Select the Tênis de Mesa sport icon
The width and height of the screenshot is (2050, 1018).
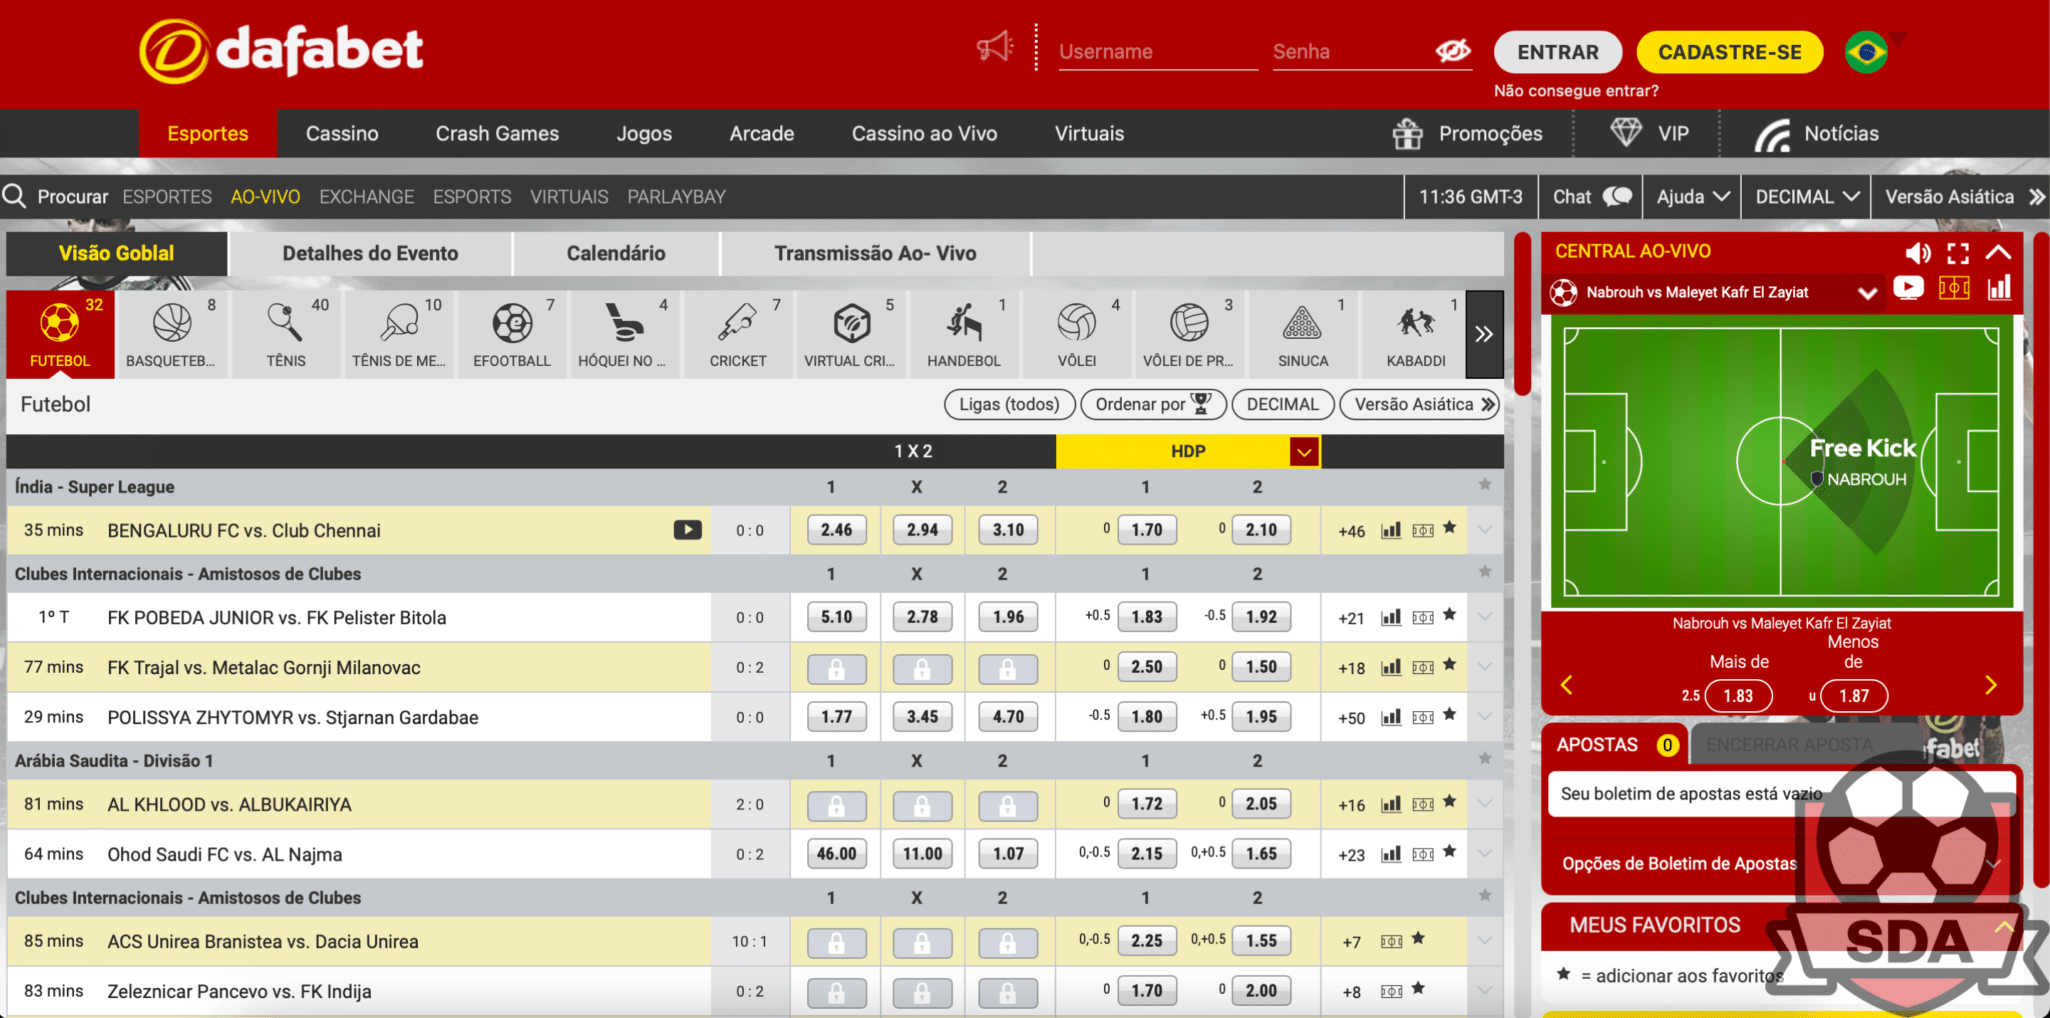(398, 334)
